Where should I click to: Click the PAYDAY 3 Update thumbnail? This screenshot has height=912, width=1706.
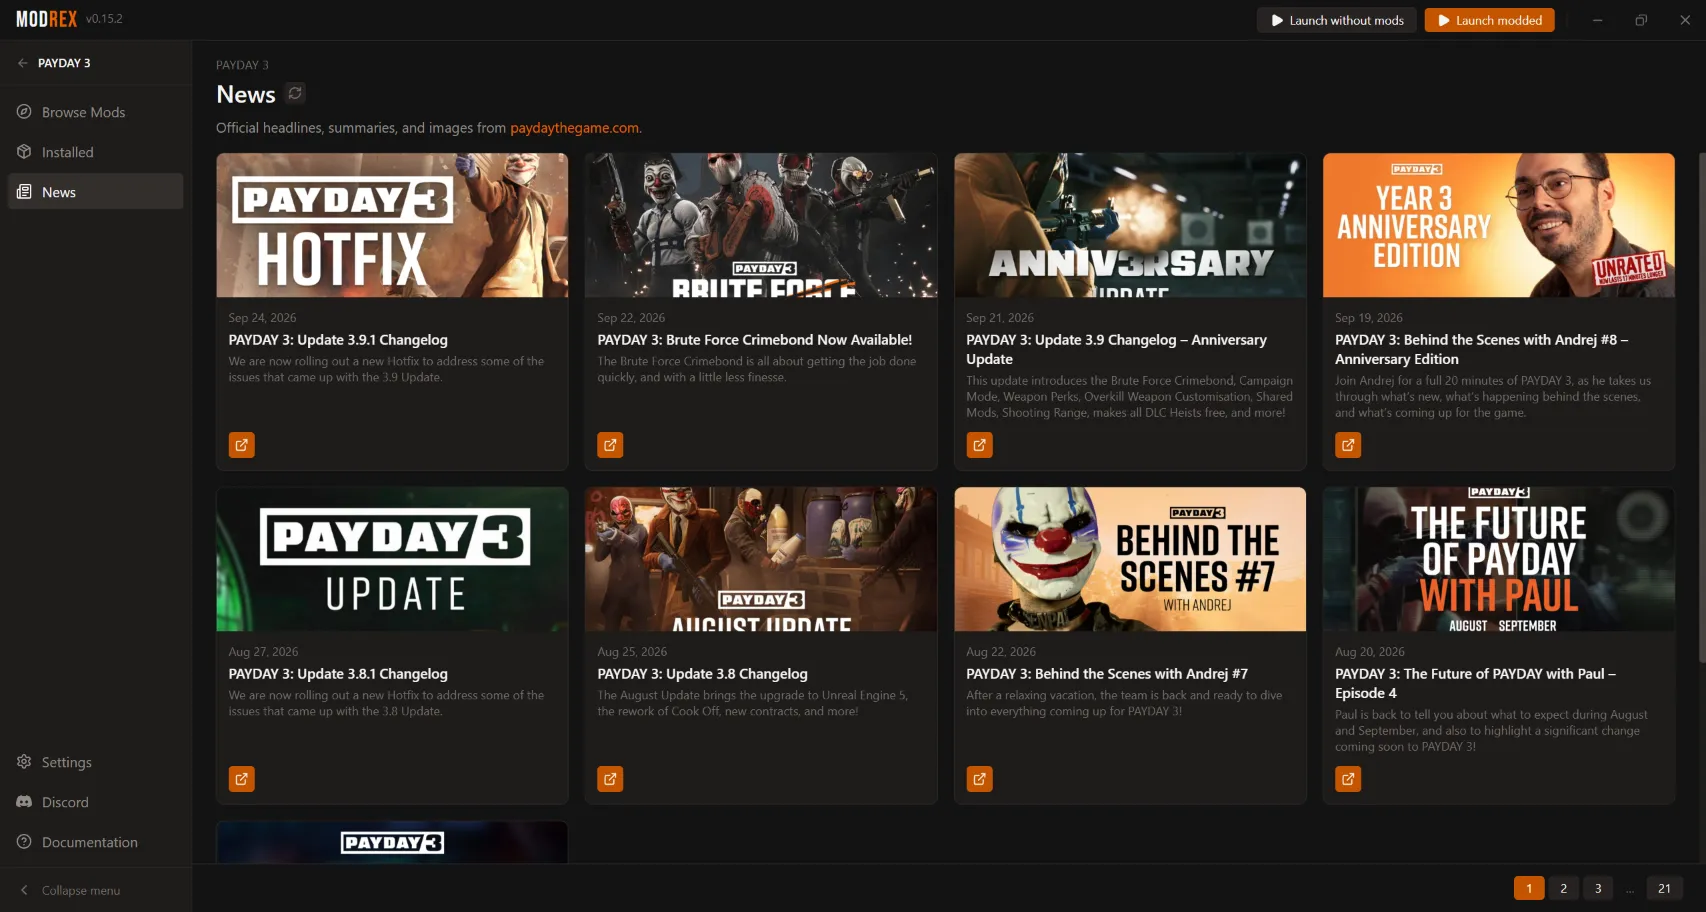tap(392, 559)
